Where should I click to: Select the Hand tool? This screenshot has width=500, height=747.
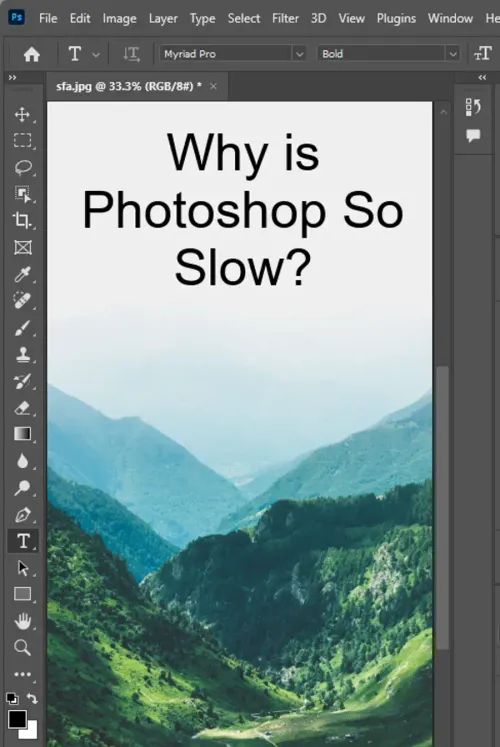point(22,621)
